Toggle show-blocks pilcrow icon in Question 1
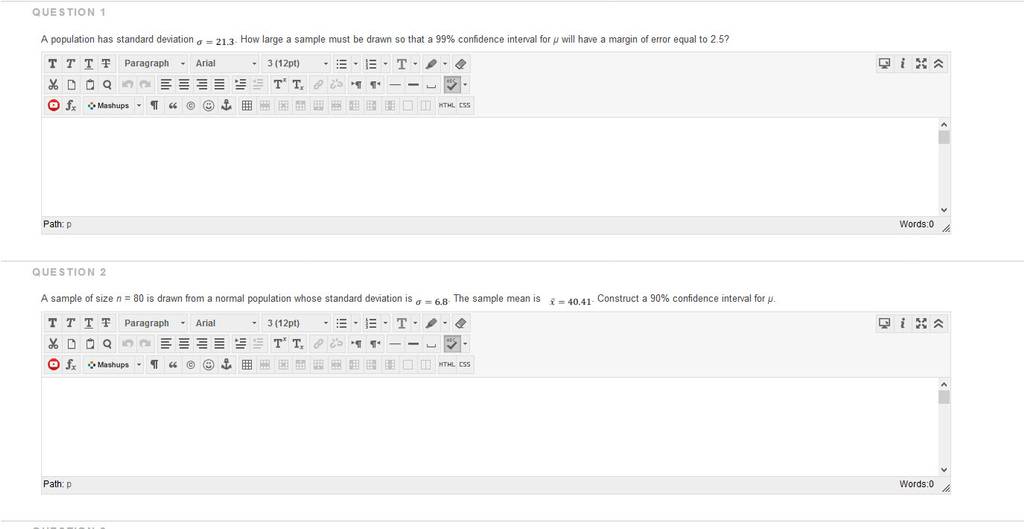 click(x=154, y=105)
